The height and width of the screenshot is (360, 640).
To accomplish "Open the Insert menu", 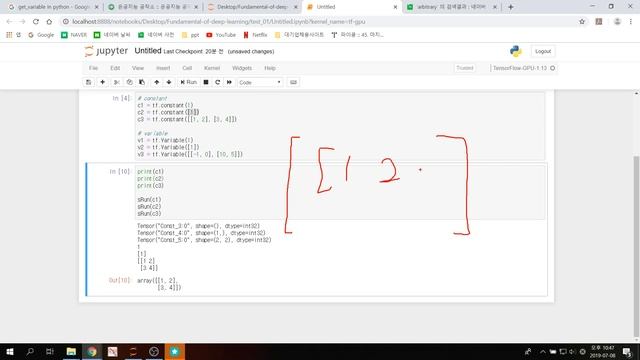I will (x=163, y=68).
